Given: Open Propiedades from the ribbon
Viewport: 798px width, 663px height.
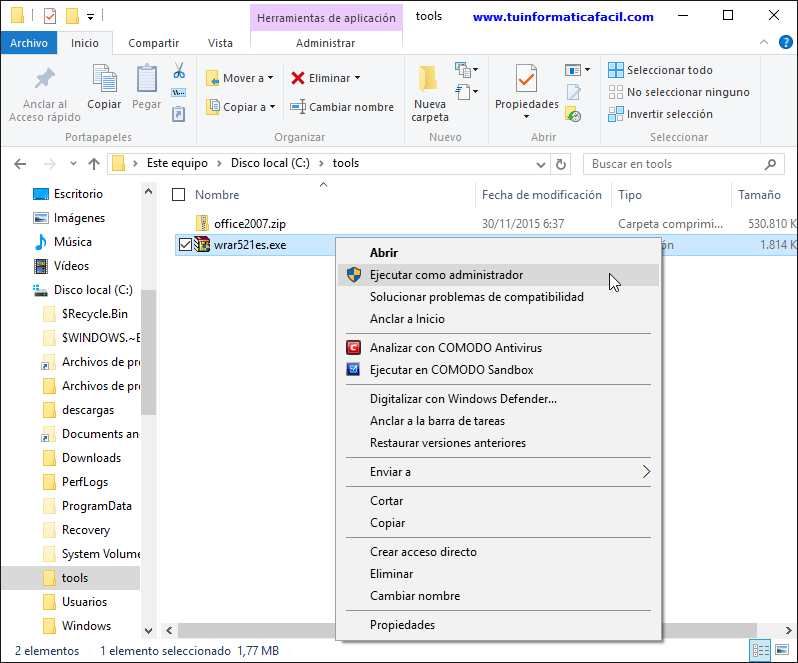Looking at the screenshot, I should pyautogui.click(x=526, y=92).
